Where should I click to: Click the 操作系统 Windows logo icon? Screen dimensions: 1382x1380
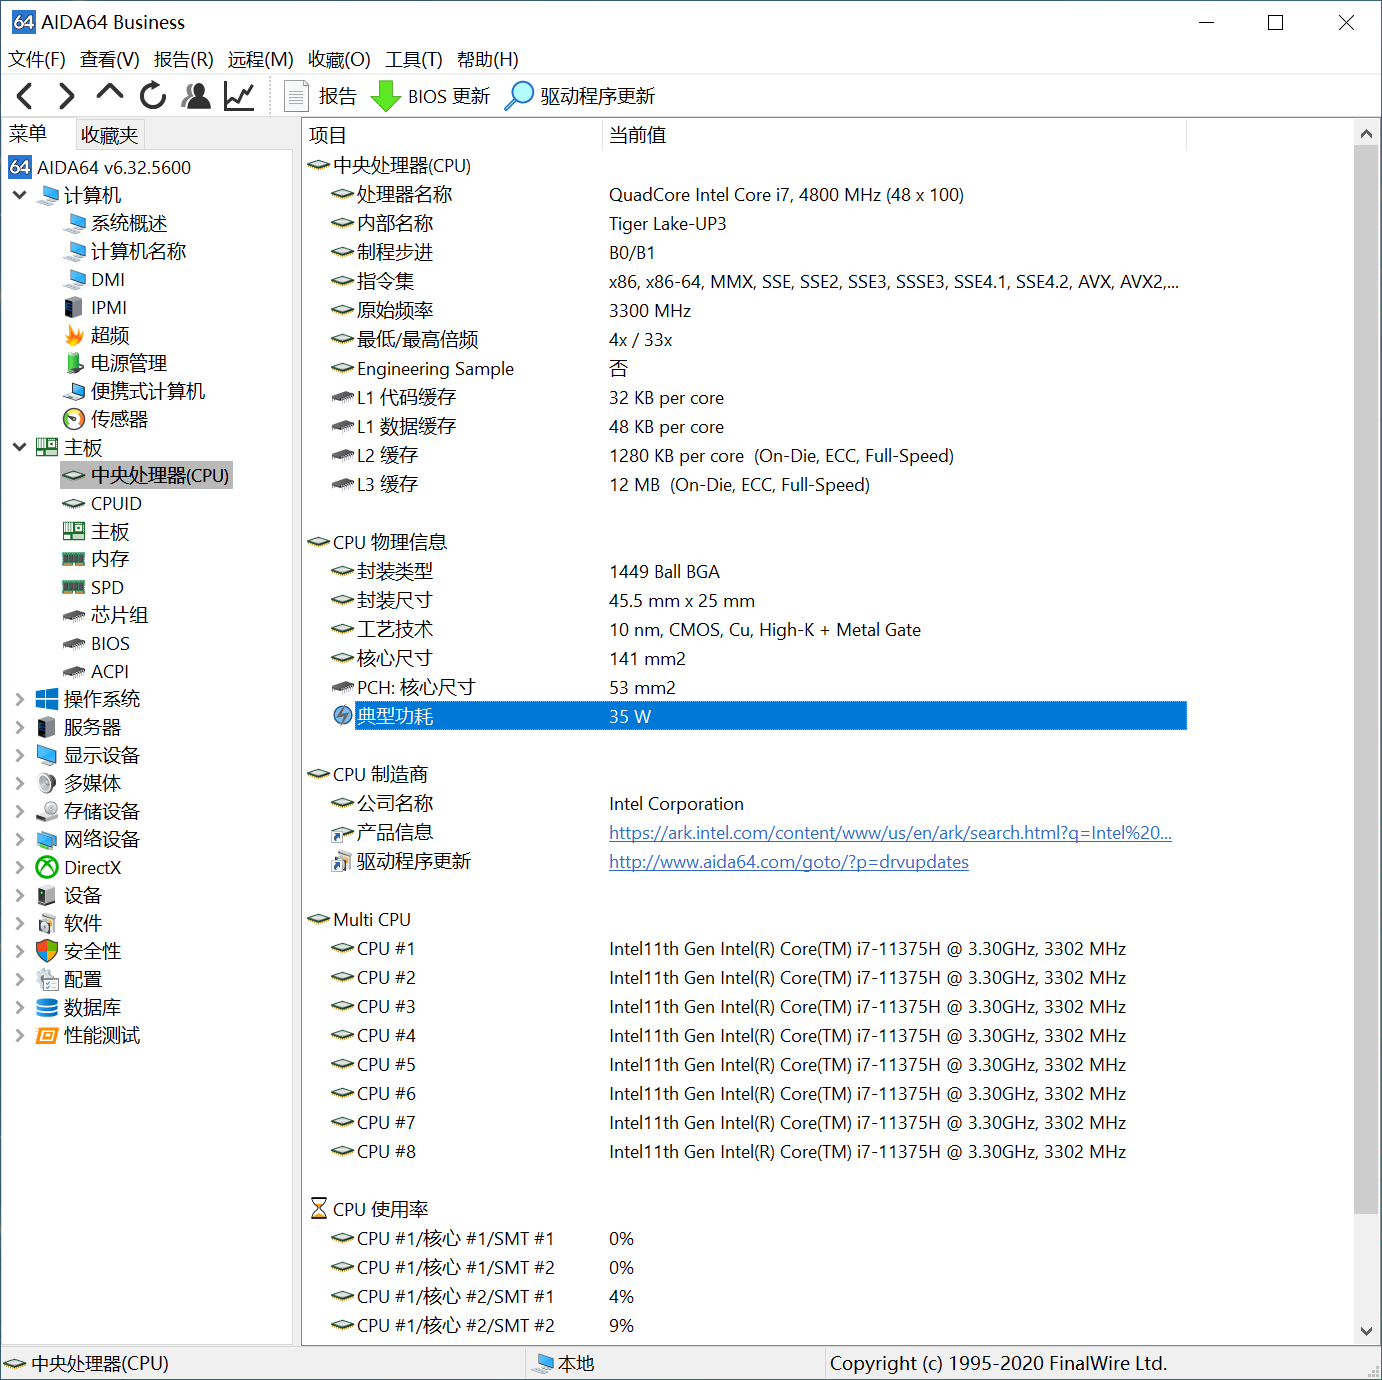coord(47,699)
